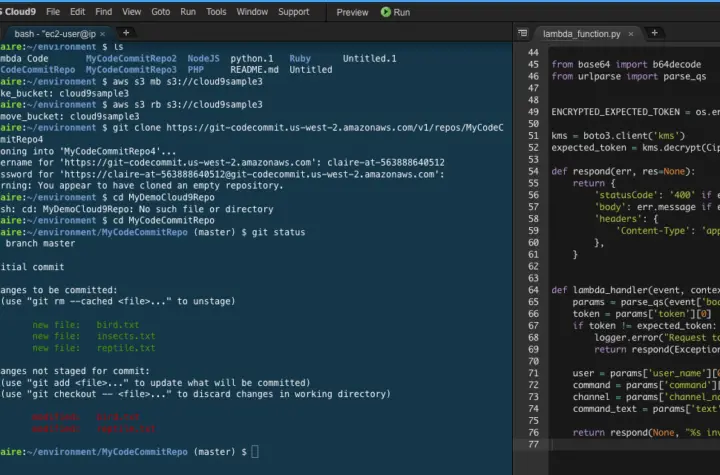Image resolution: width=720 pixels, height=475 pixels.
Task: Open the Find menu
Action: [x=103, y=12]
